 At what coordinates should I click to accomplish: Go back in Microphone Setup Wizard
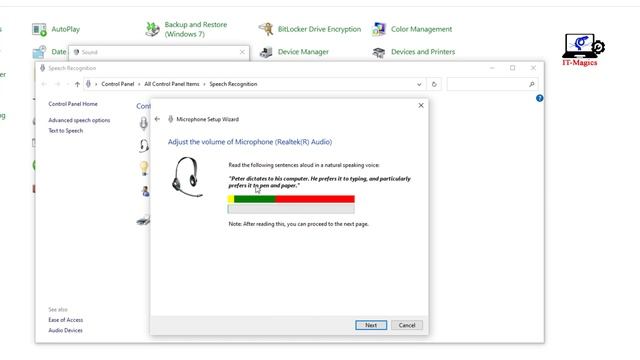click(157, 119)
